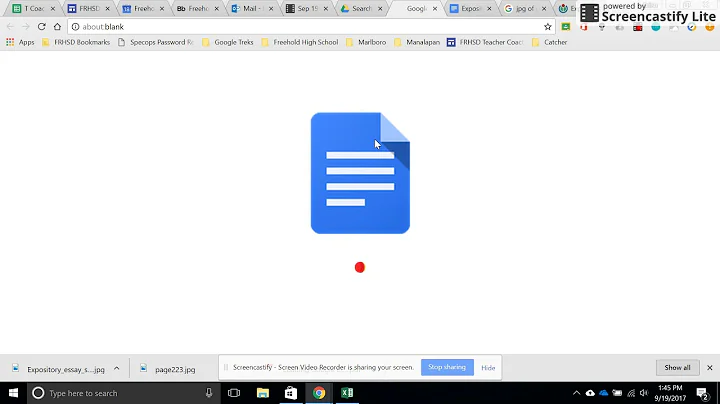Close the T Coac tab
The height and width of the screenshot is (404, 720).
(53, 9)
